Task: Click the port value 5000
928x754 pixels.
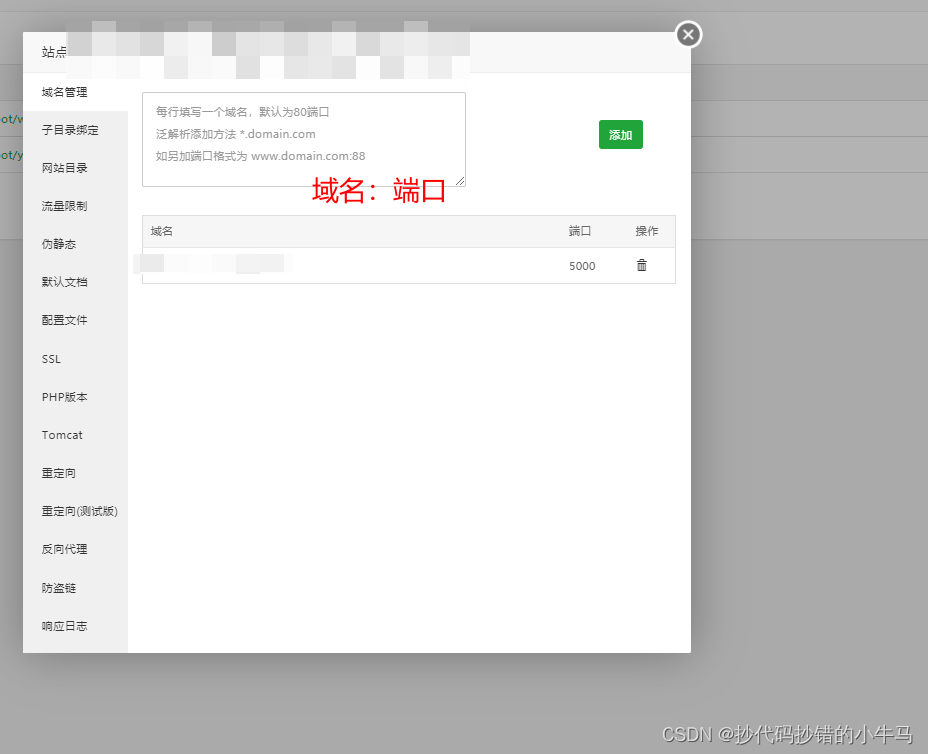Action: pos(582,266)
